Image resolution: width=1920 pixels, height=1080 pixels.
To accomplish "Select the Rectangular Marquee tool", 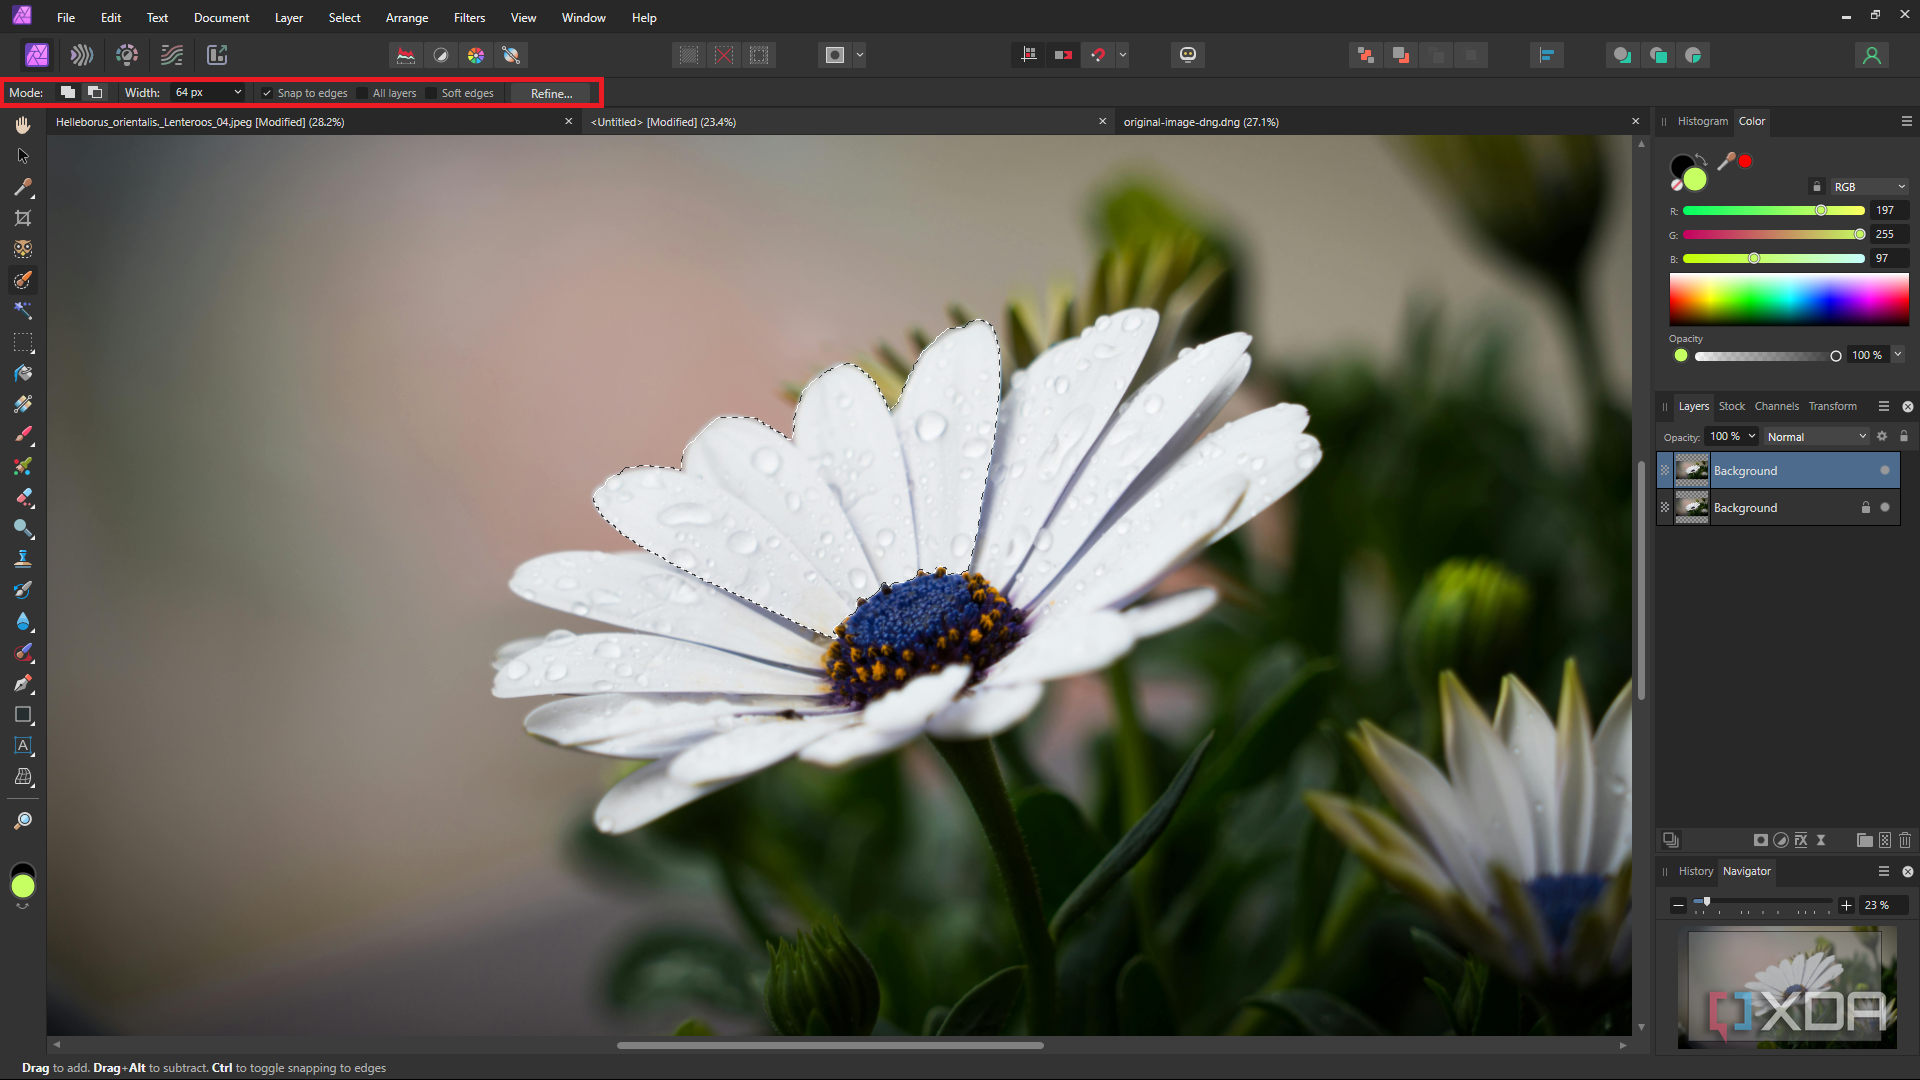I will (x=23, y=342).
